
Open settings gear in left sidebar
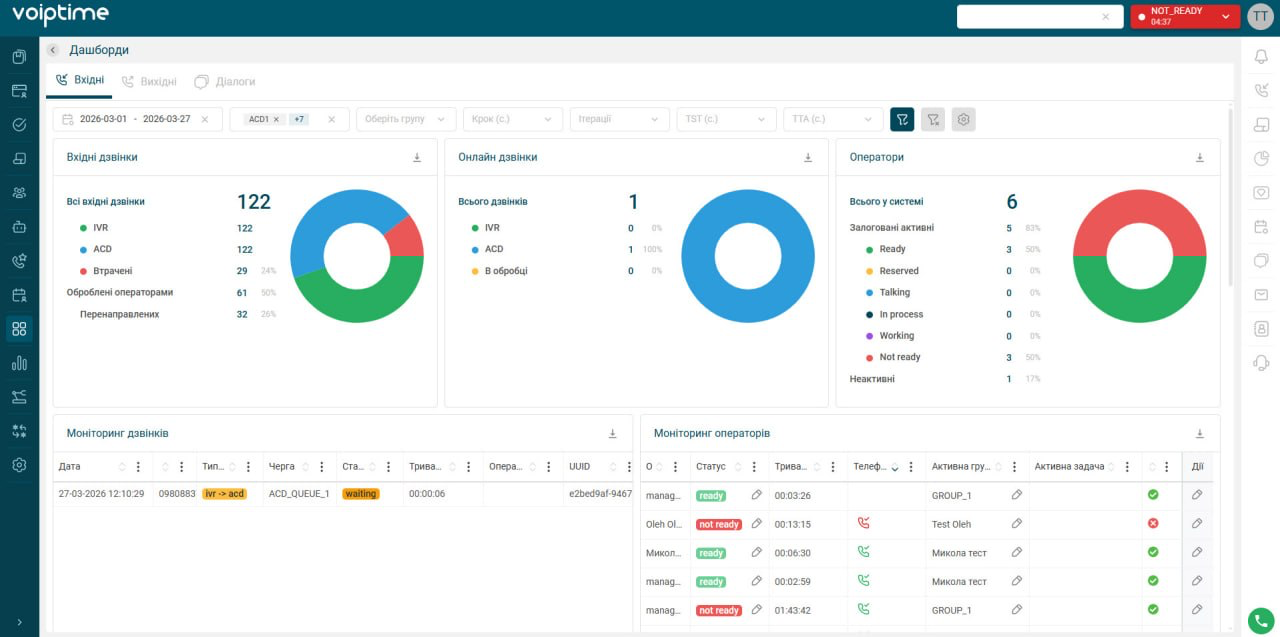(x=19, y=465)
